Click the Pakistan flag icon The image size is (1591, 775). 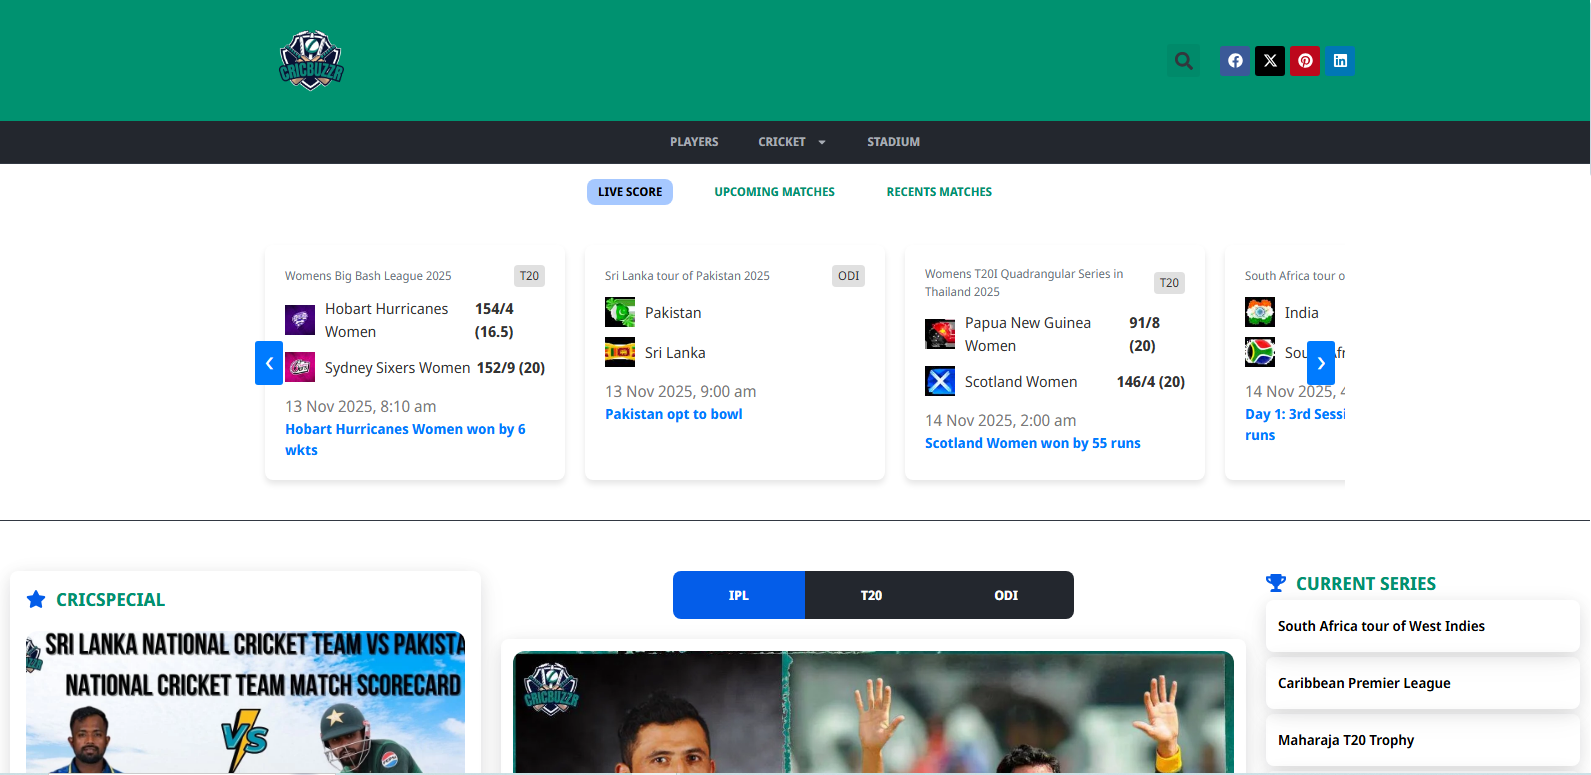point(620,312)
